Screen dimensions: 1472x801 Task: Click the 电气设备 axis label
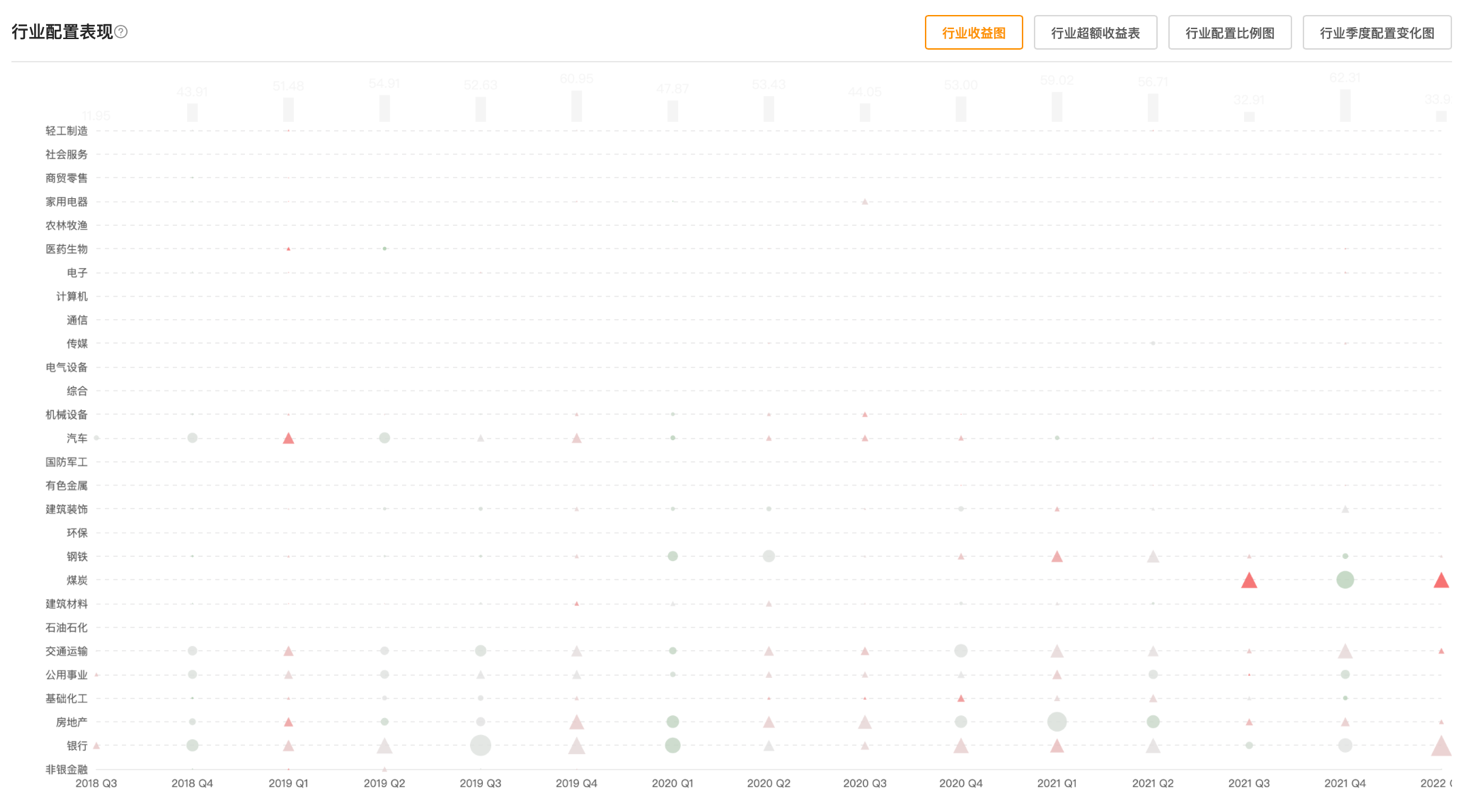pyautogui.click(x=67, y=367)
